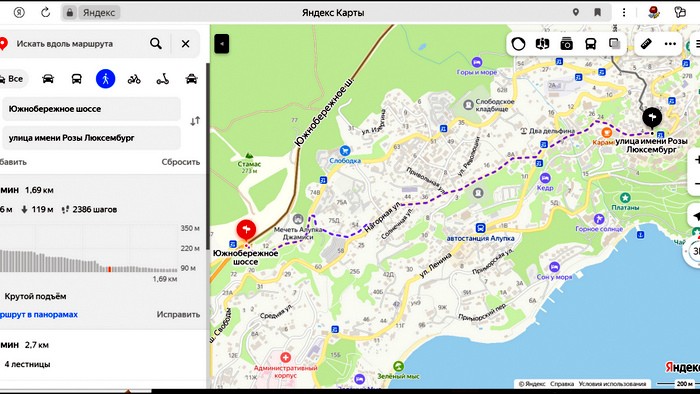Close the route panel with X
The image size is (700, 394).
point(185,44)
